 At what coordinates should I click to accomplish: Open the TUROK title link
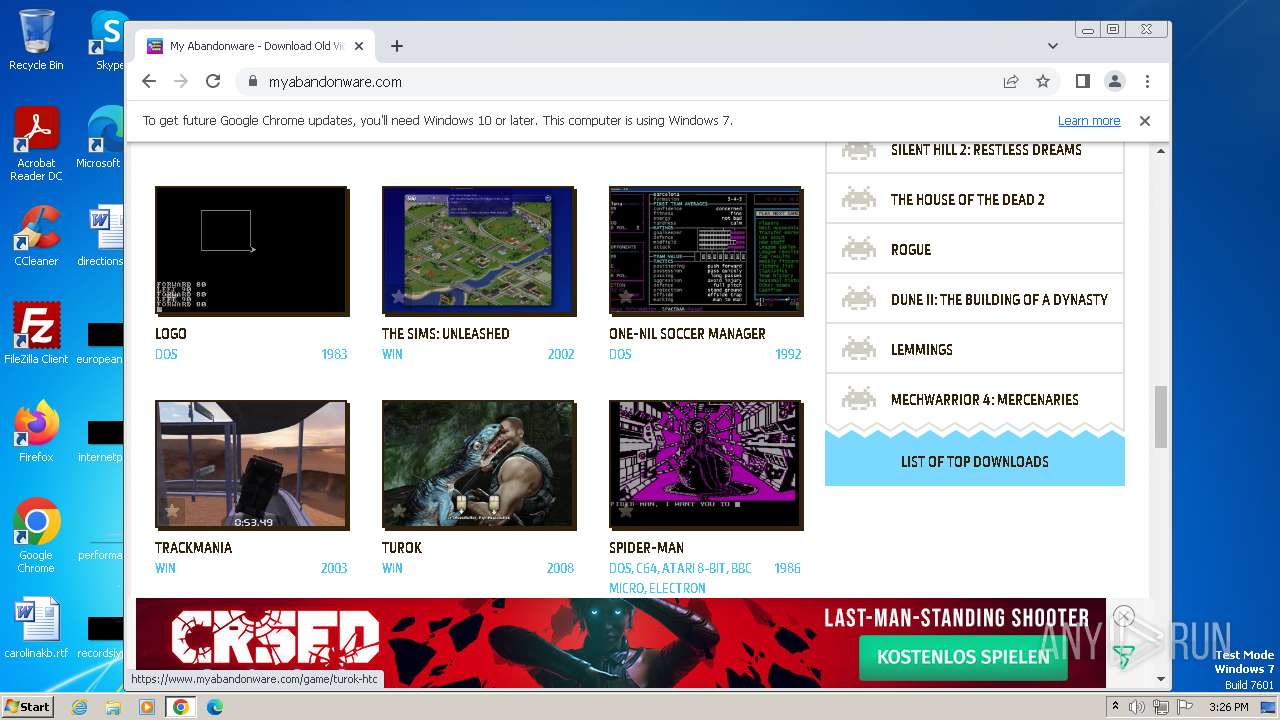(402, 548)
